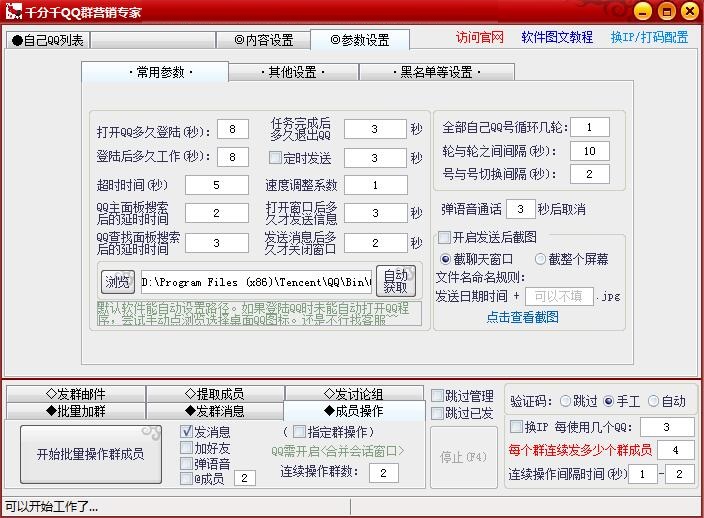
Task: Click the 速度调整系数 field
Action: tap(376, 185)
